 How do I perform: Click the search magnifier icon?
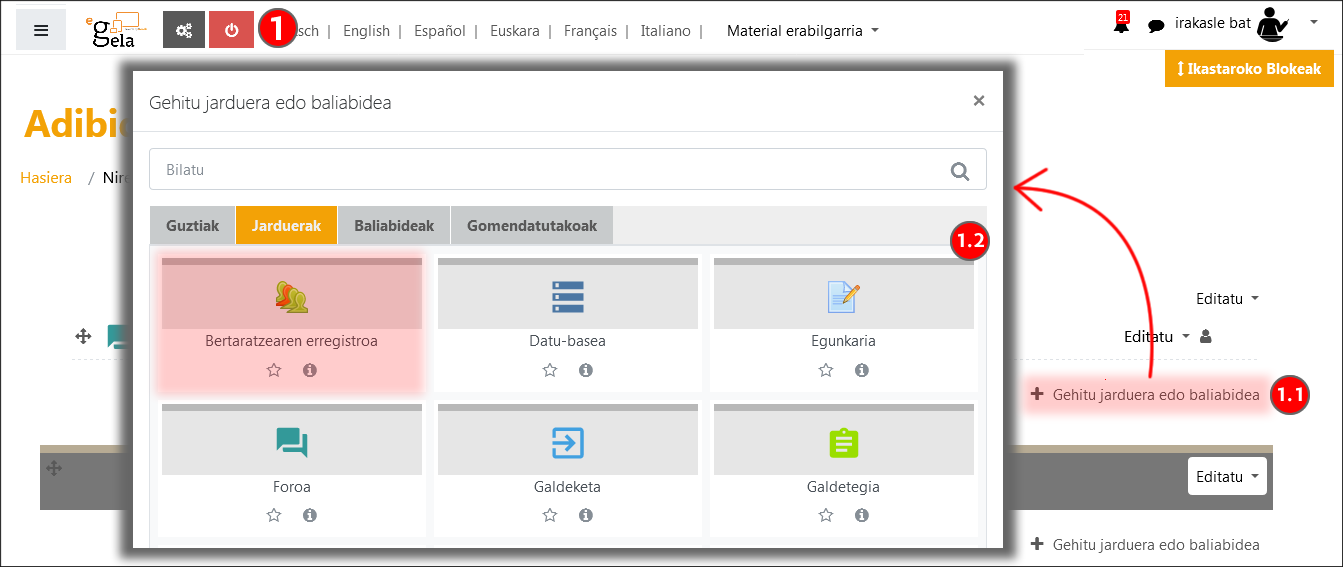click(x=960, y=171)
